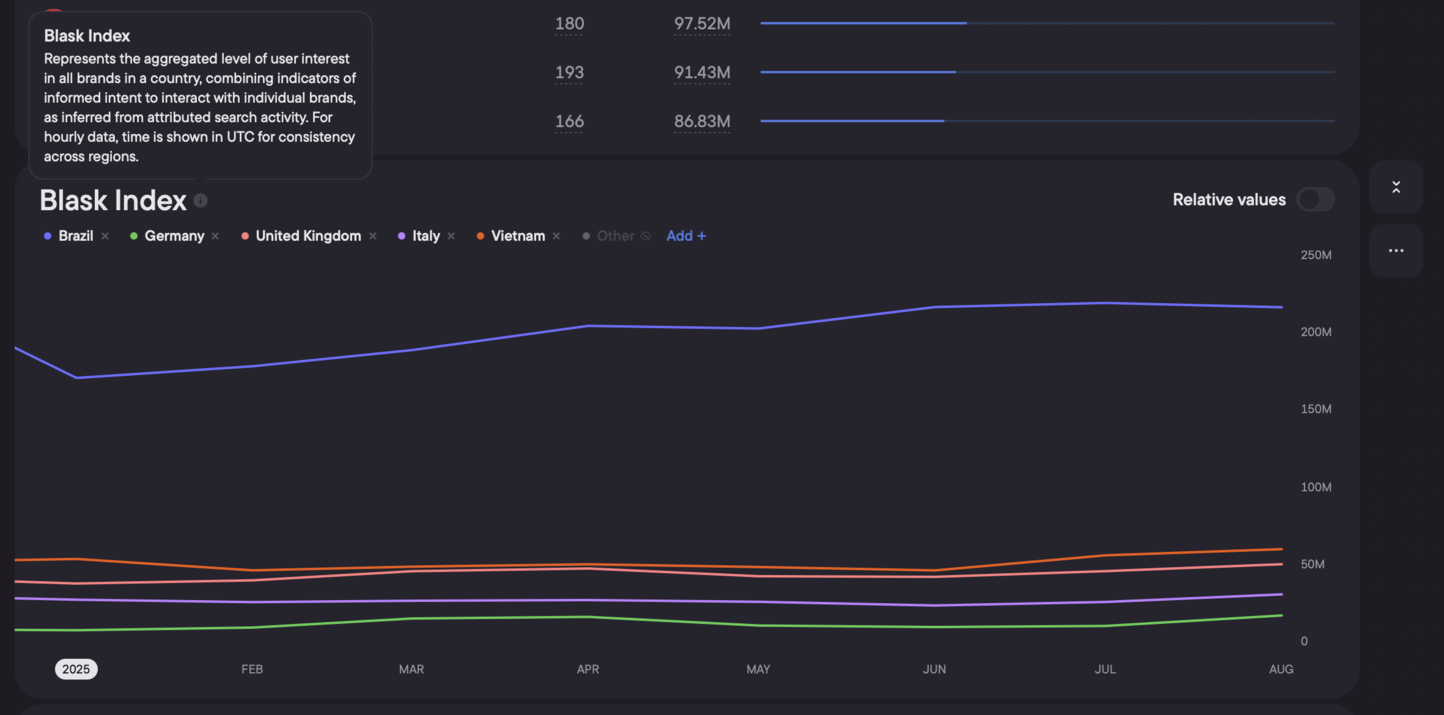Click the collapse arrows icon beside the chart
Image resolution: width=1444 pixels, height=715 pixels.
point(1396,187)
